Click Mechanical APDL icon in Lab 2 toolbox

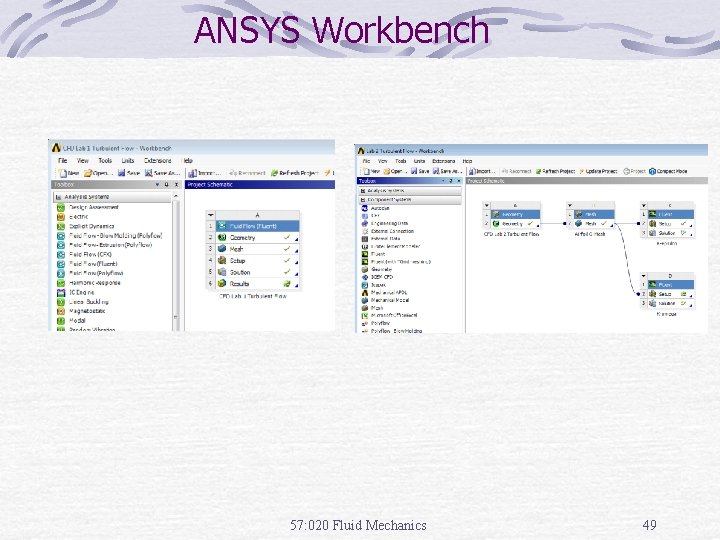[x=365, y=292]
